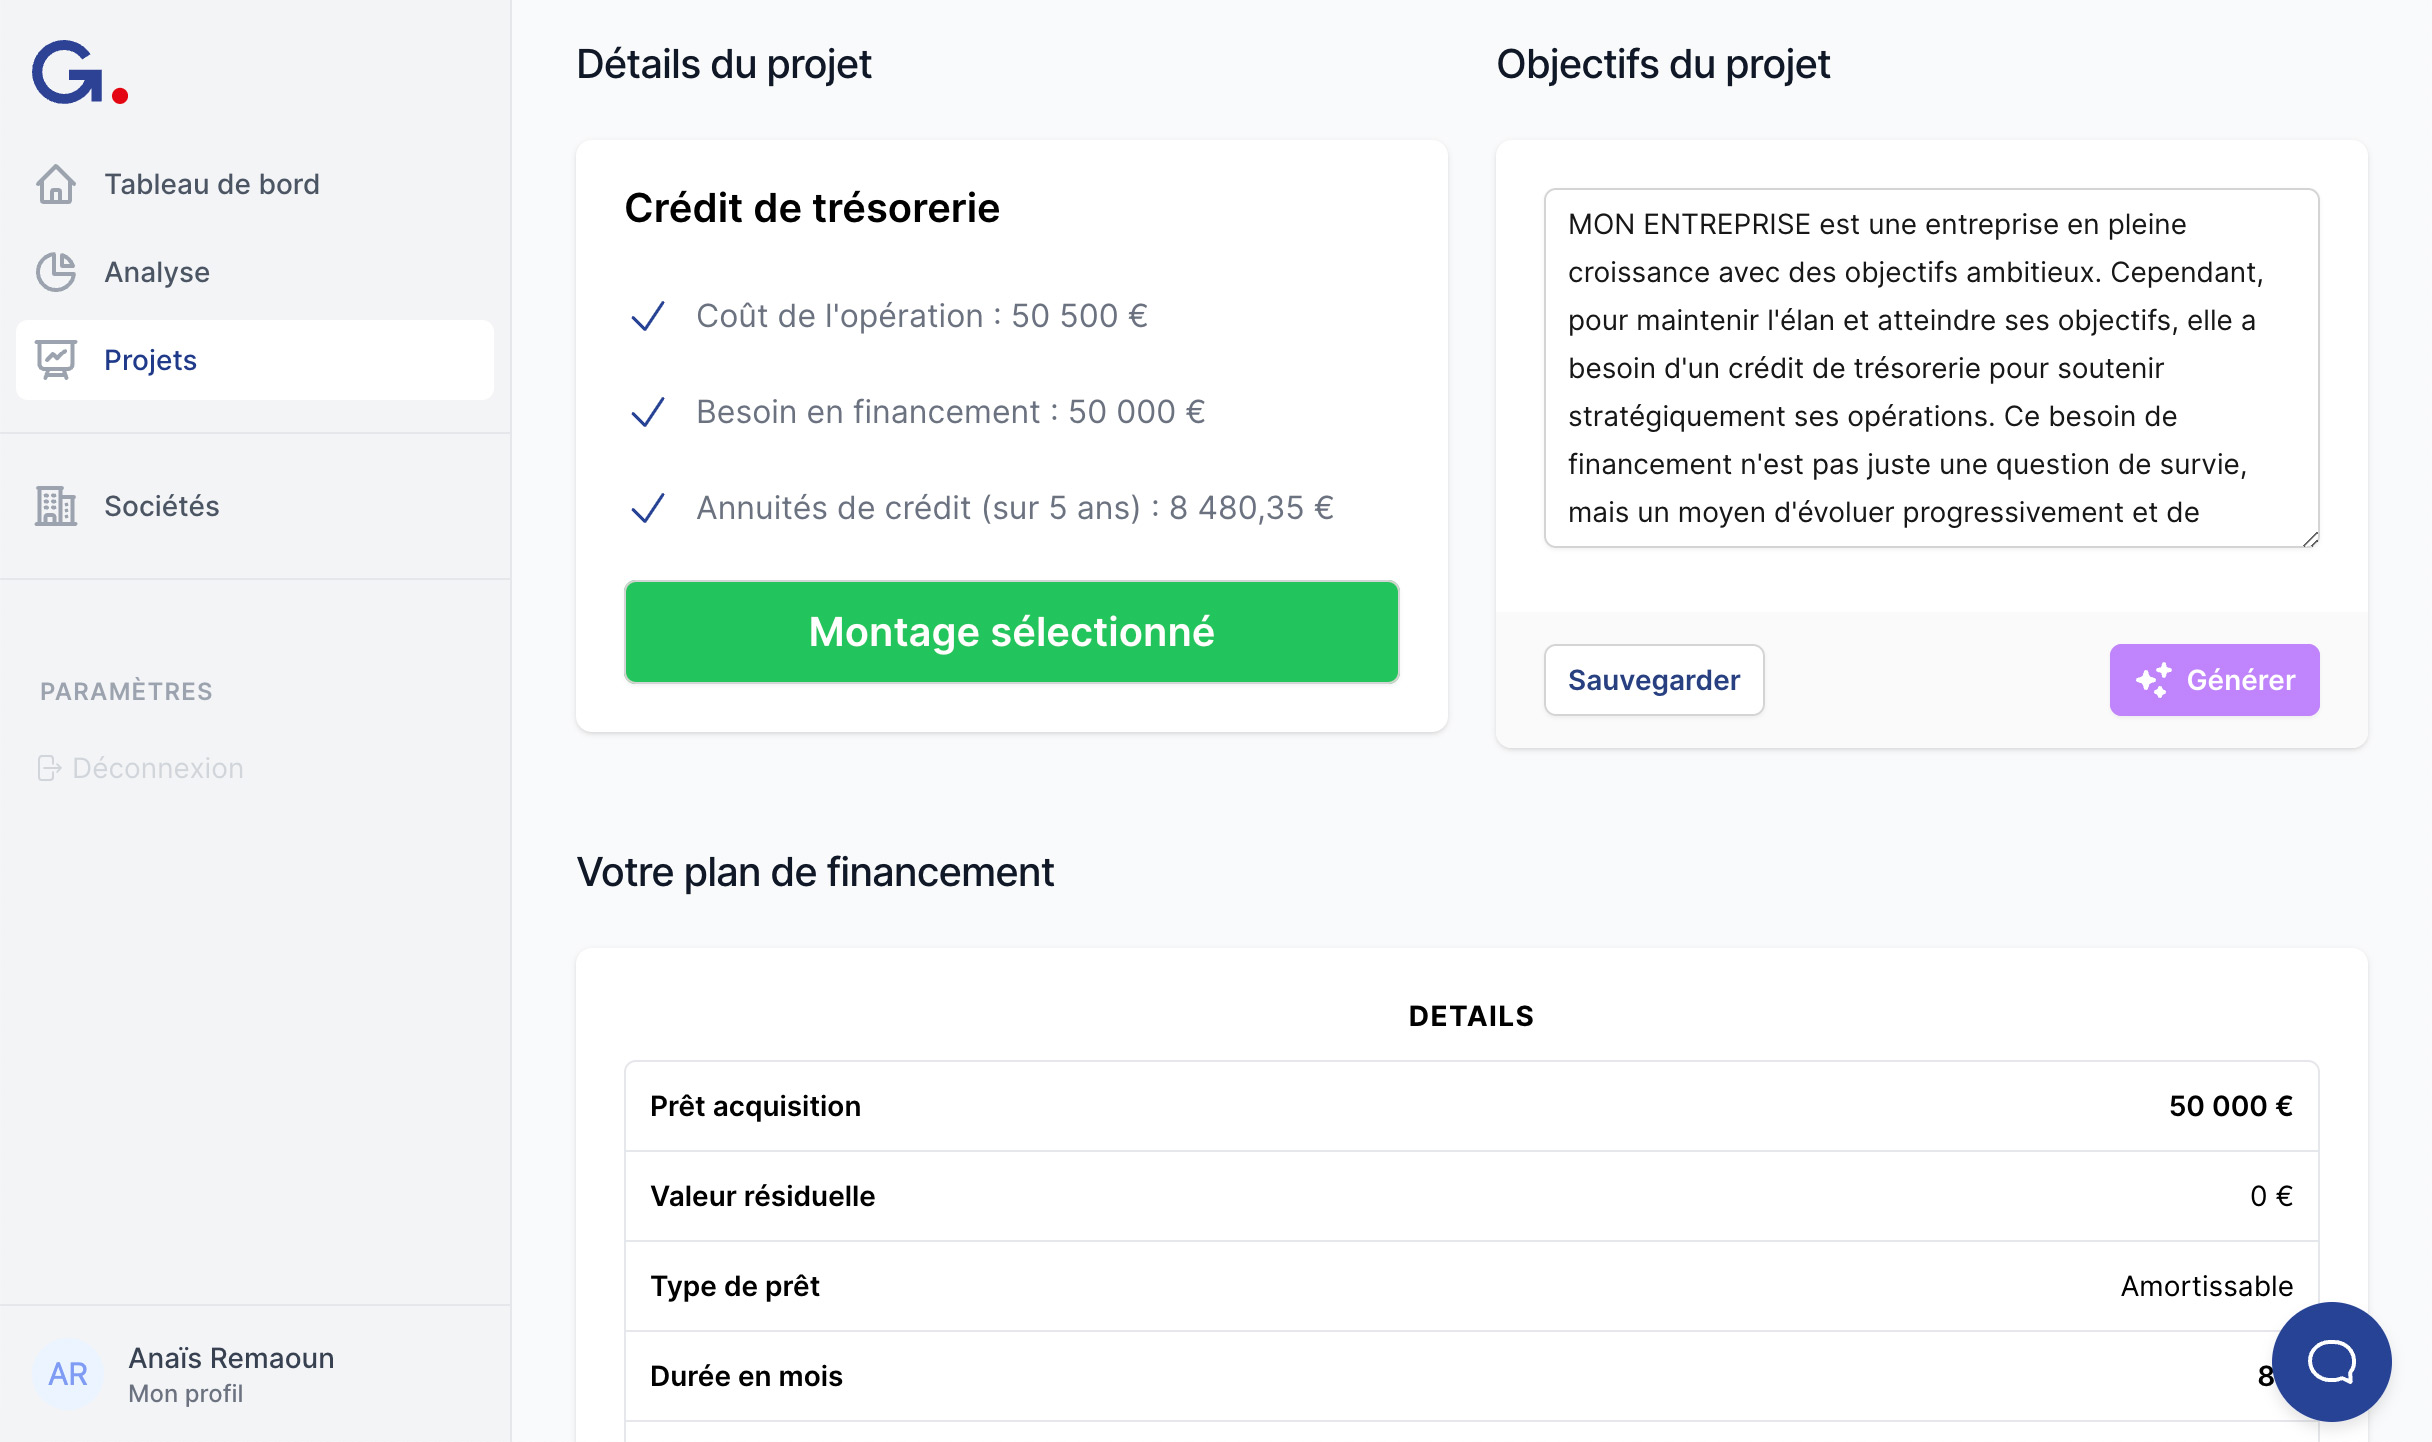Toggle the checkmark beside Coût de l'opération

[648, 316]
